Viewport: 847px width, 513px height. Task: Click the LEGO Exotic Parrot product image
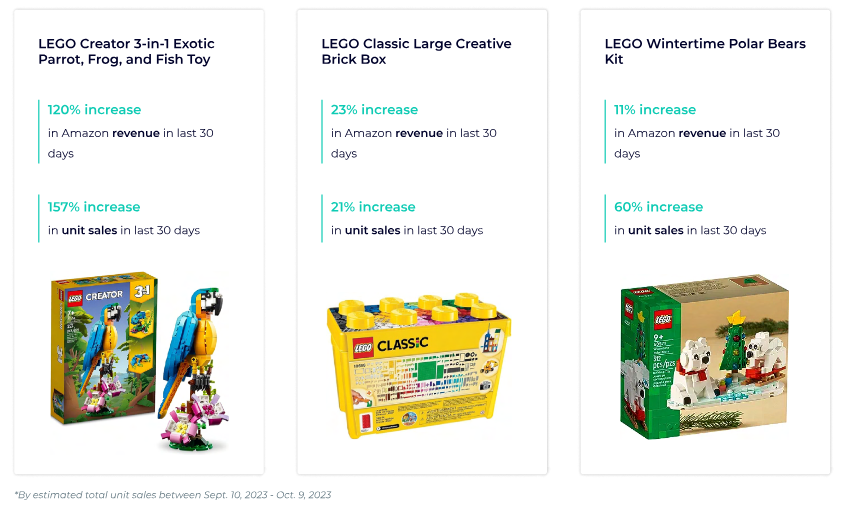(x=139, y=361)
